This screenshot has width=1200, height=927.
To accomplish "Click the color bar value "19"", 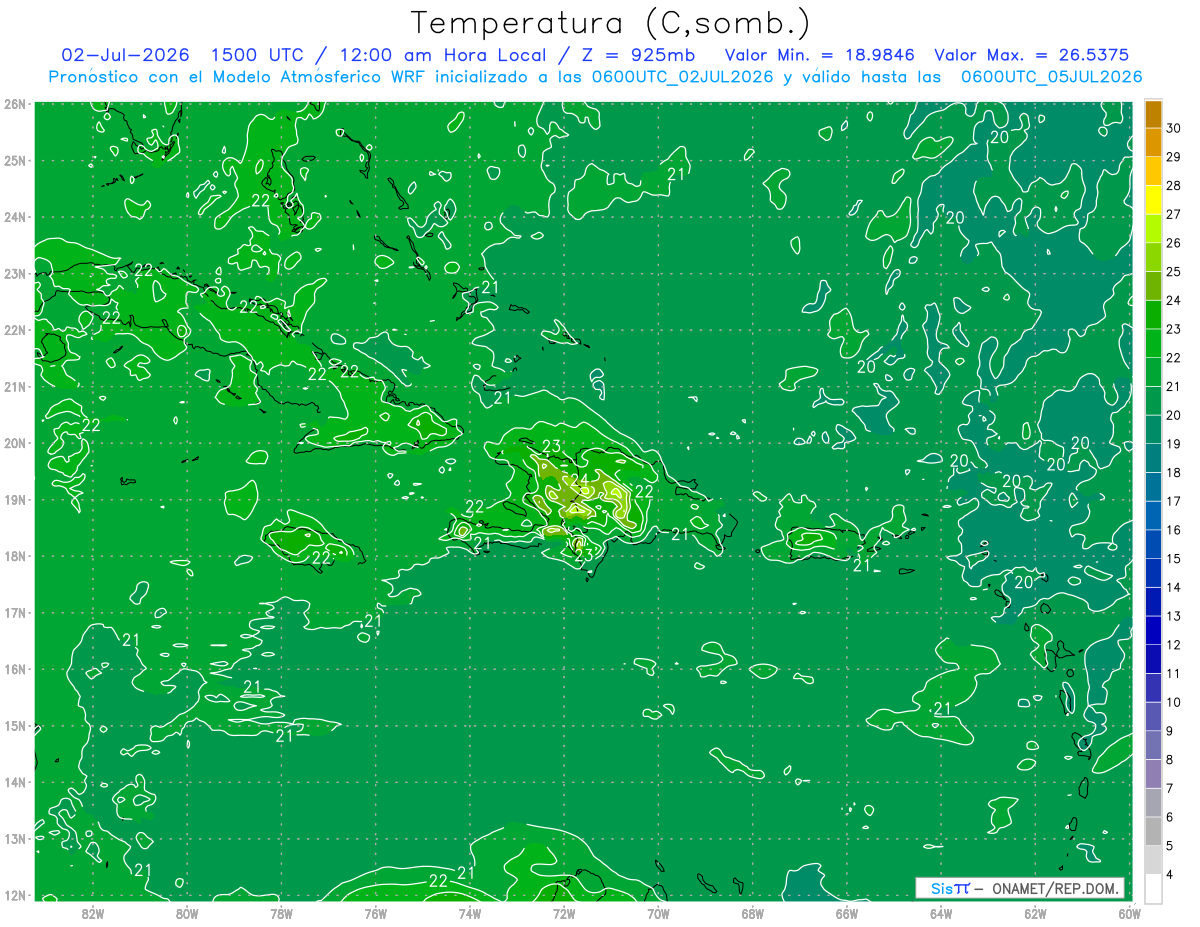I will [x=1174, y=444].
